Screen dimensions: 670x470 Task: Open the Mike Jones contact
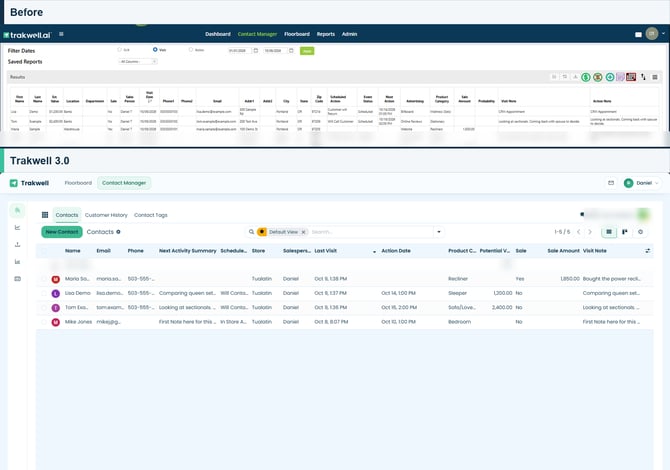[x=78, y=322]
